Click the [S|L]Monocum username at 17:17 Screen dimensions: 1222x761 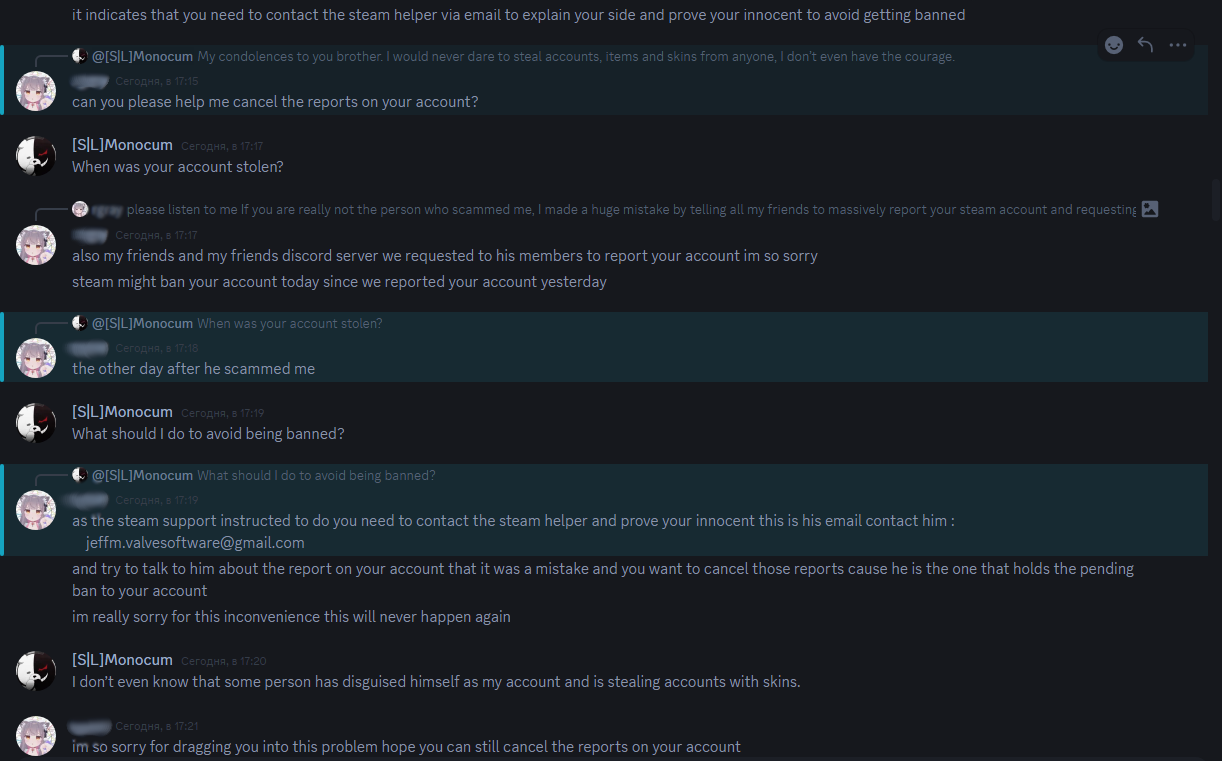pyautogui.click(x=122, y=145)
